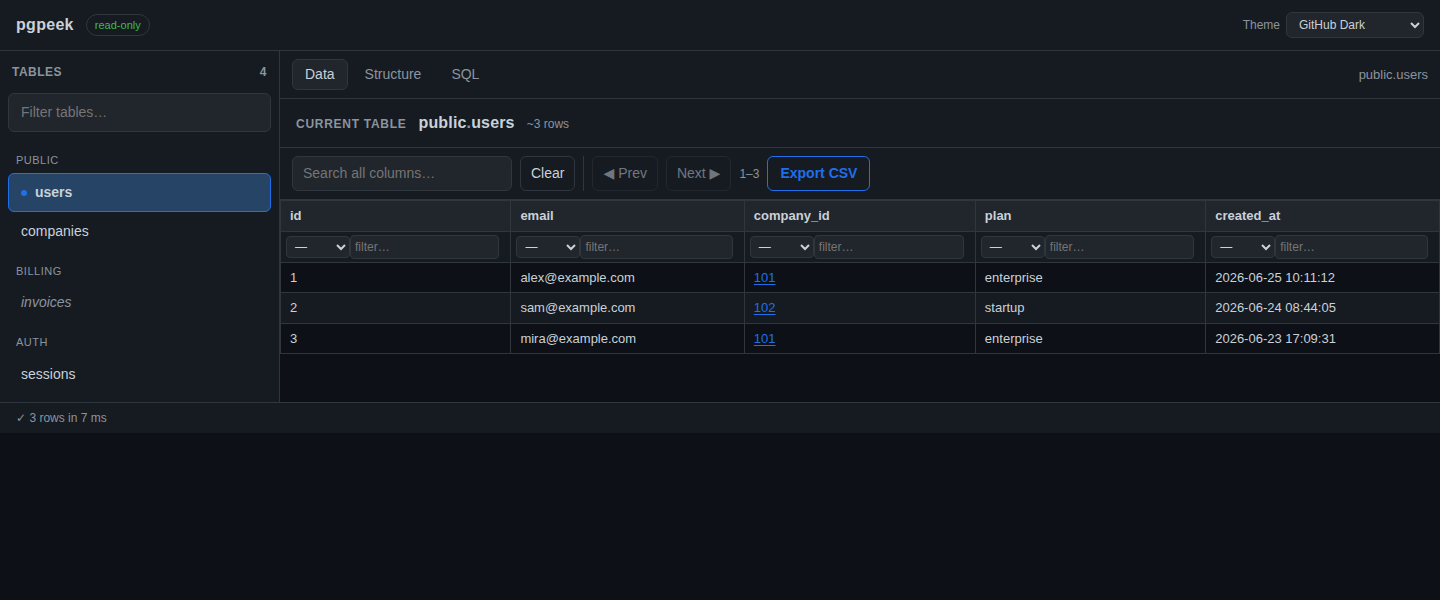
Task: Open the sessions table under Auth
Action: (139, 374)
